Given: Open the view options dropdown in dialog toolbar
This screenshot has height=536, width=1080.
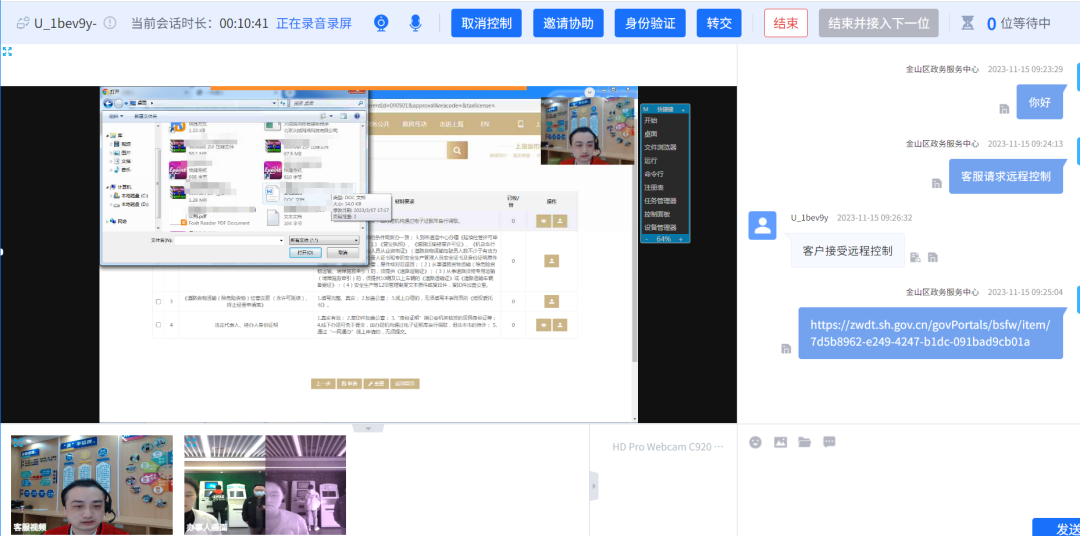Looking at the screenshot, I should 332,116.
